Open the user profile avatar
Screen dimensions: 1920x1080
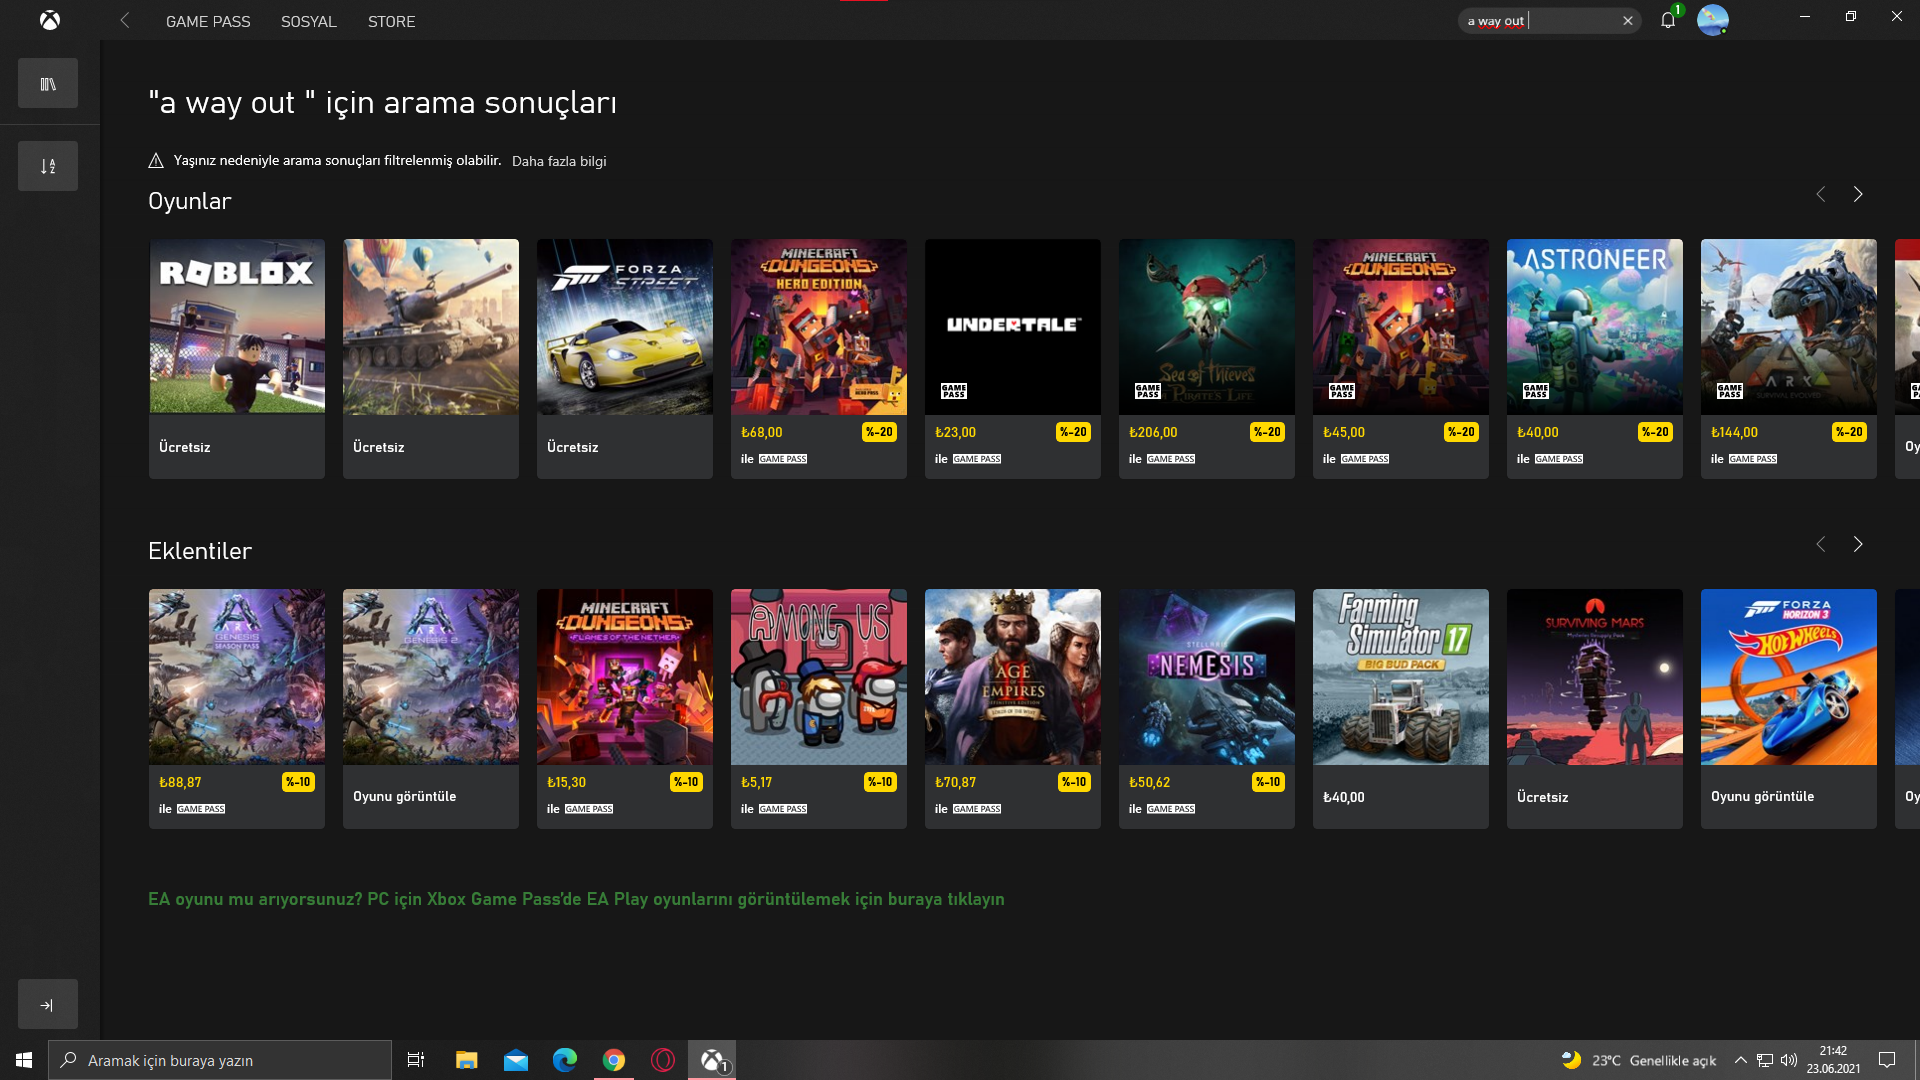coord(1712,20)
